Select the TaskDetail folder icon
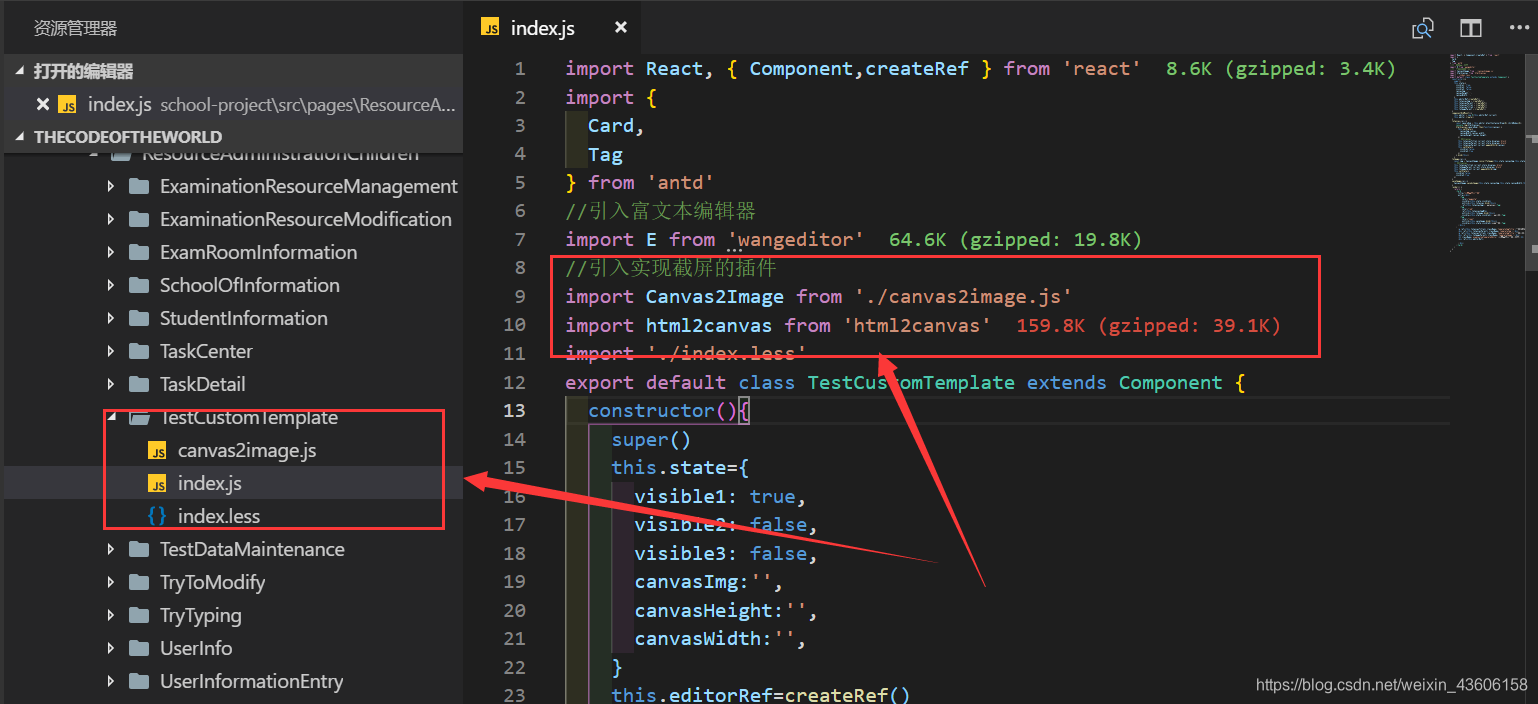1538x704 pixels. tap(139, 384)
